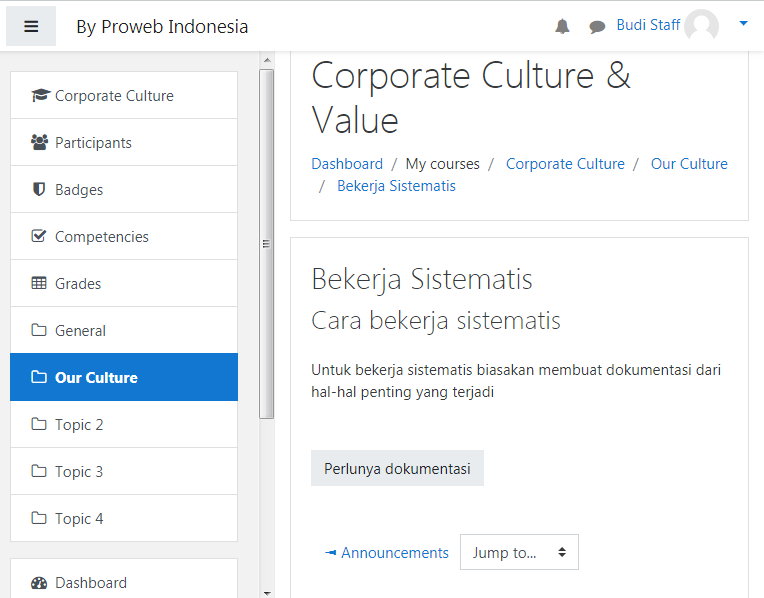This screenshot has width=764, height=598.
Task: Click the Perlunya dokumentasi button
Action: tap(398, 468)
